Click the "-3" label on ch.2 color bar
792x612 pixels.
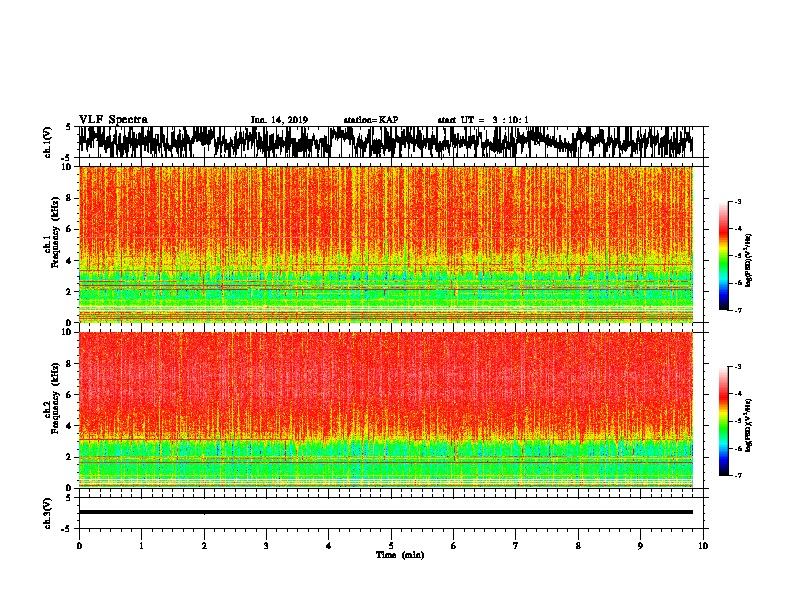737,367
